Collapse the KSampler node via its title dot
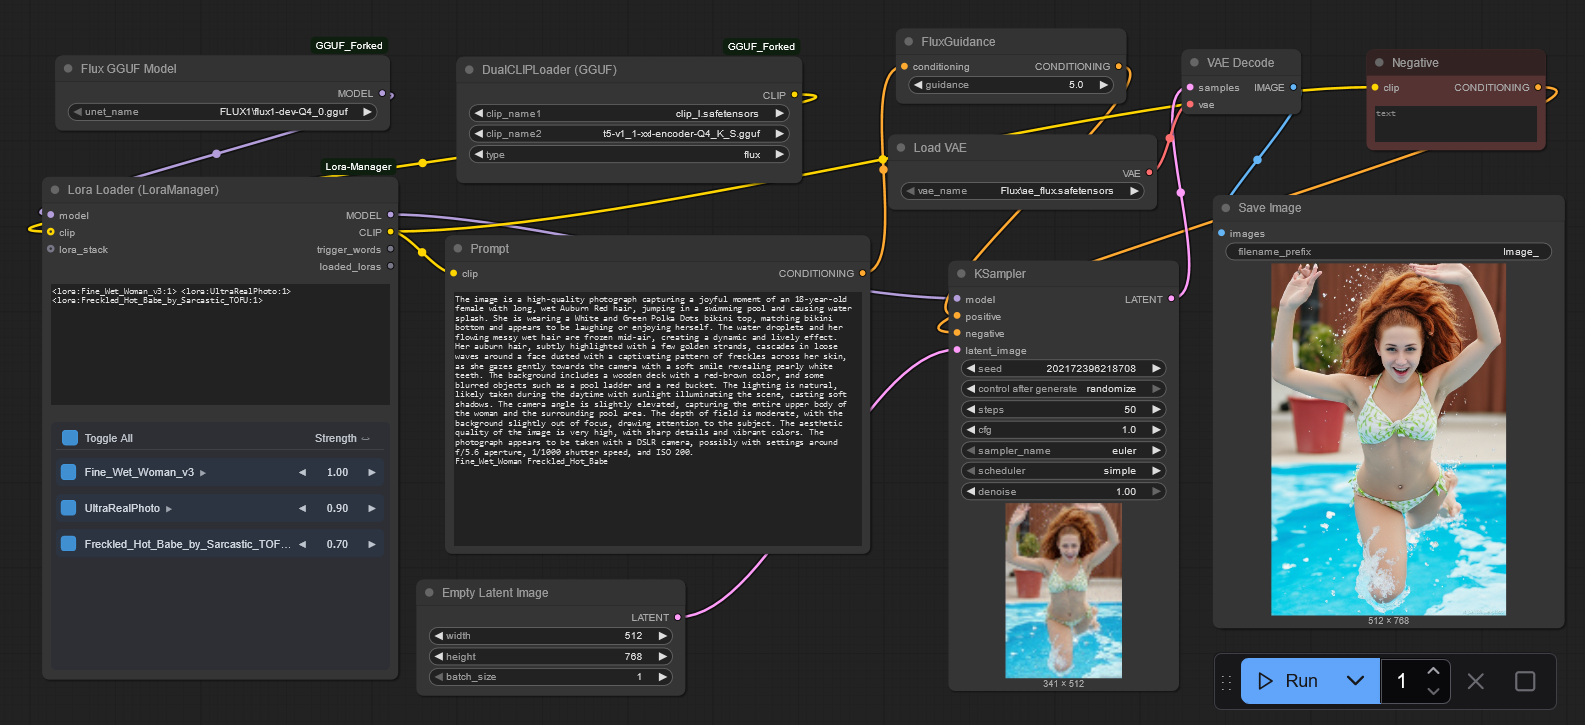Viewport: 1585px width, 725px height. [961, 274]
